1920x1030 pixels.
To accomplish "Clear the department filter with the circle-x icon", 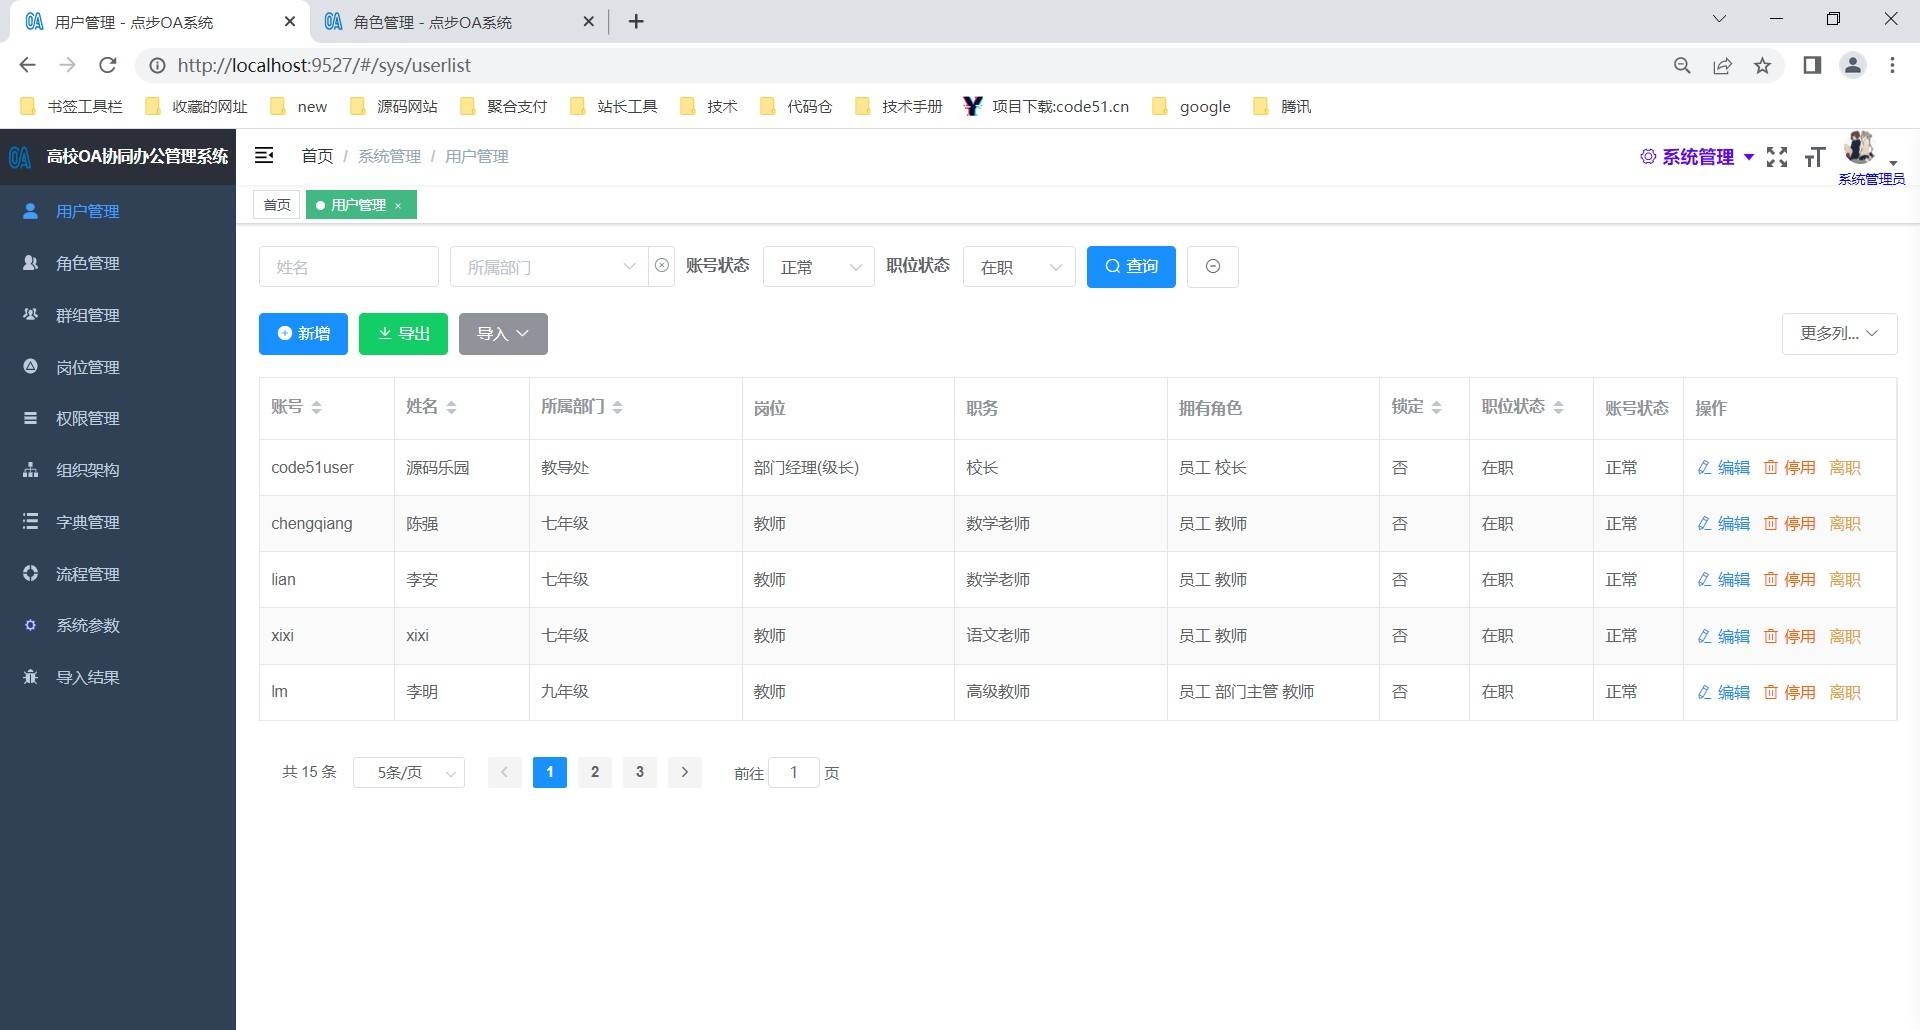I will [662, 266].
